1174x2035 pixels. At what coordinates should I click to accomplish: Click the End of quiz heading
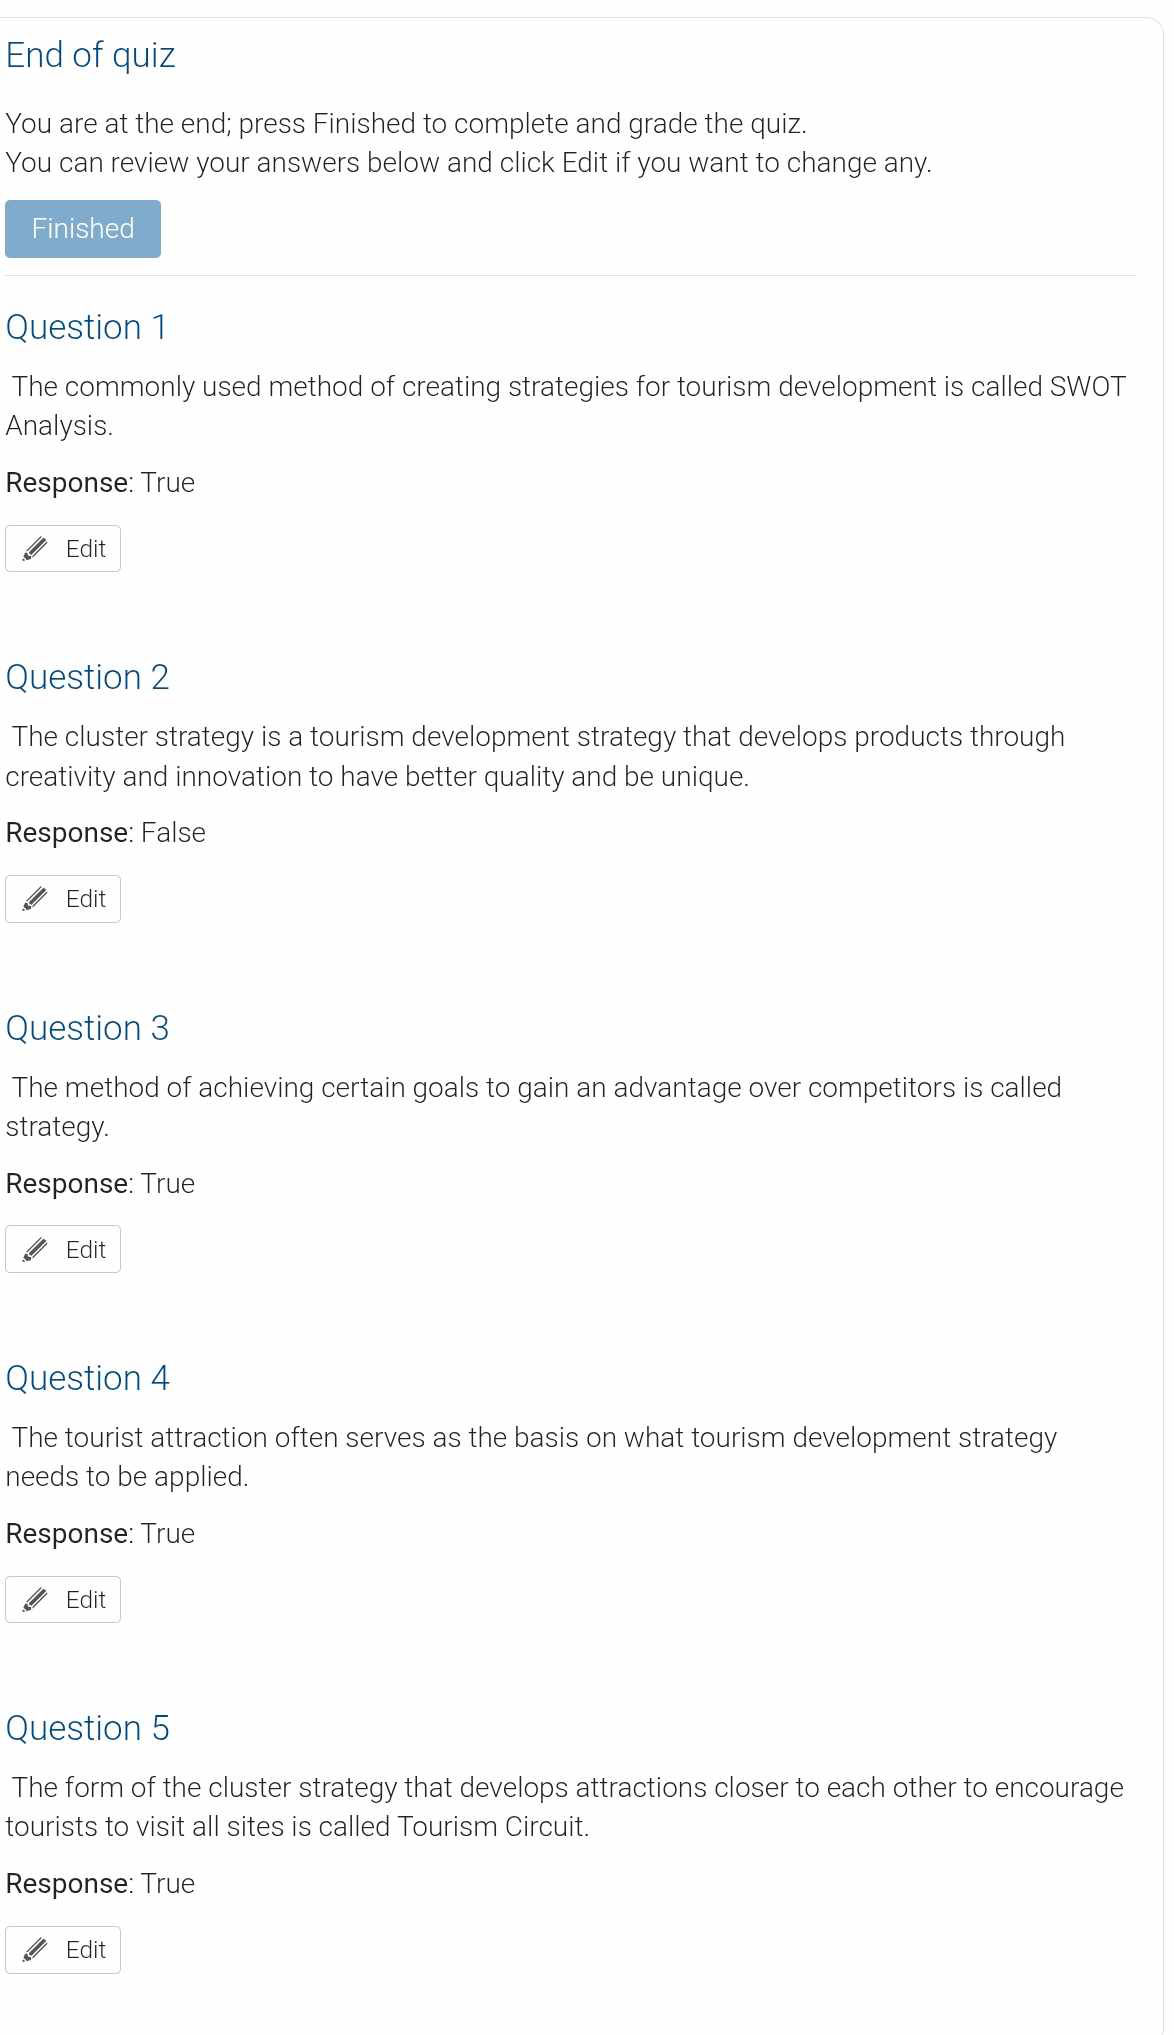pyautogui.click(x=89, y=55)
